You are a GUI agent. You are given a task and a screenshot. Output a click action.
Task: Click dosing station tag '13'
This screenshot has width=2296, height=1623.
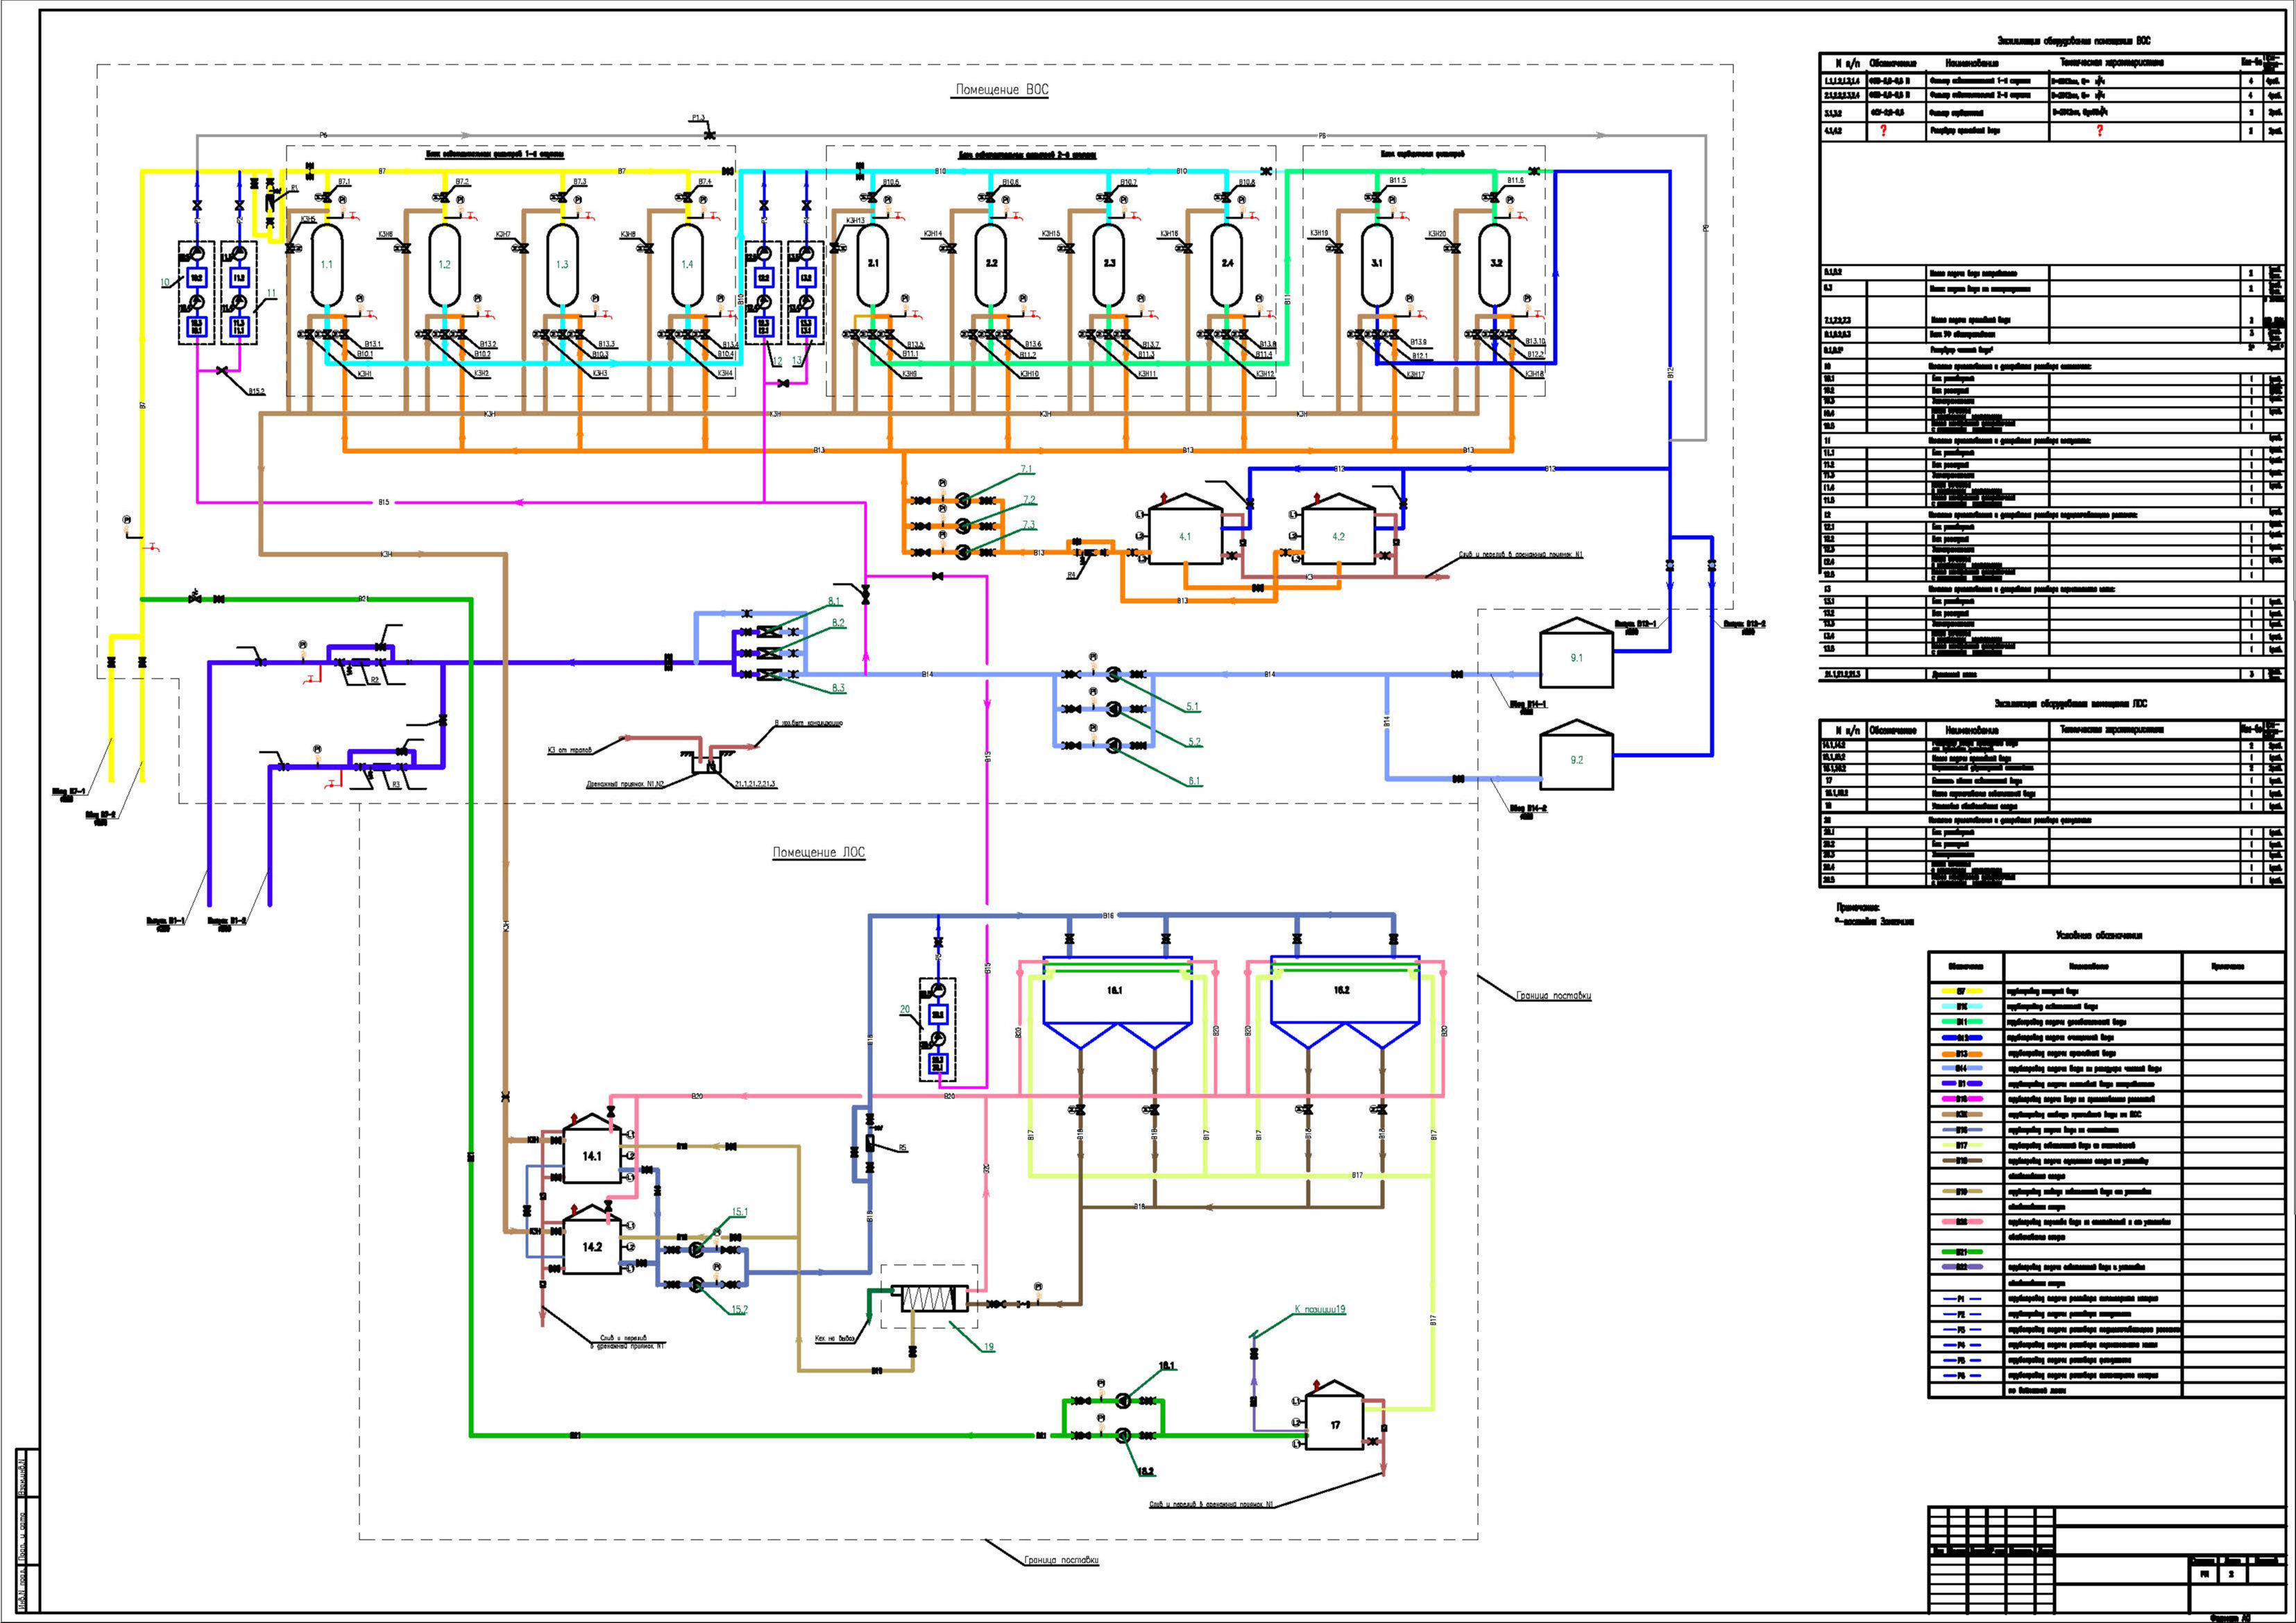pyautogui.click(x=797, y=360)
